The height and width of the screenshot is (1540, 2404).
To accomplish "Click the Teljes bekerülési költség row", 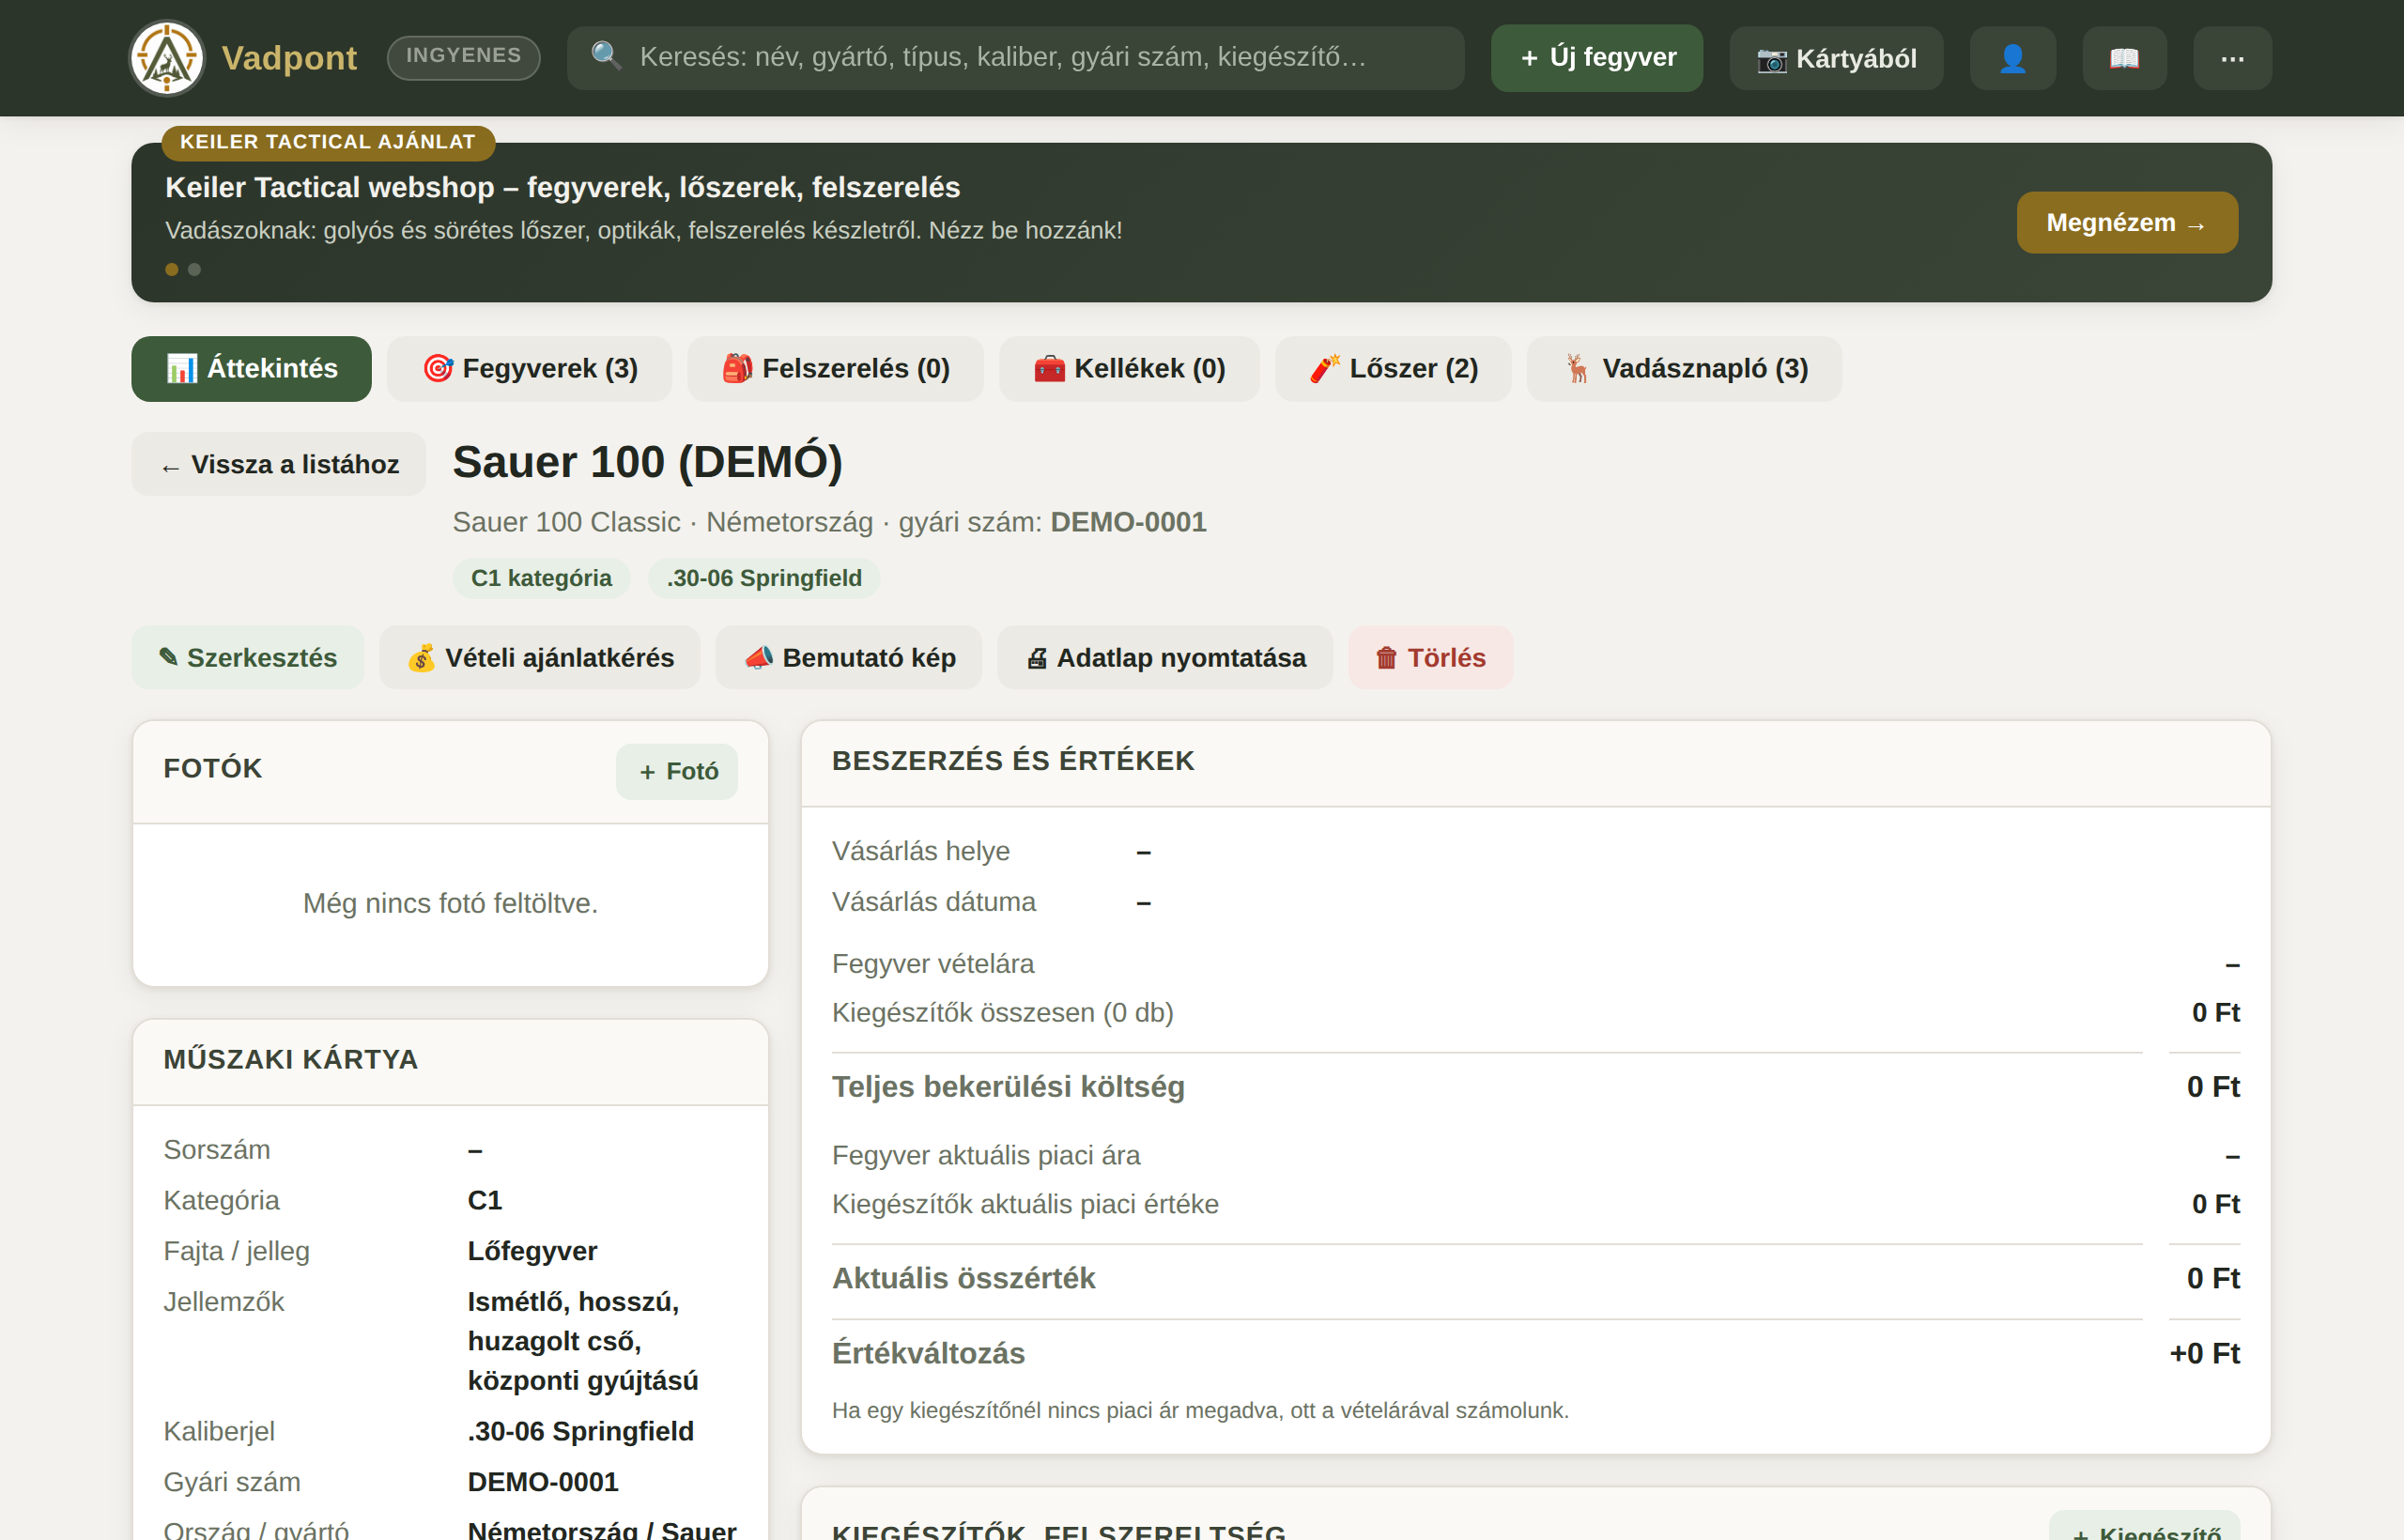I will coord(1536,1087).
